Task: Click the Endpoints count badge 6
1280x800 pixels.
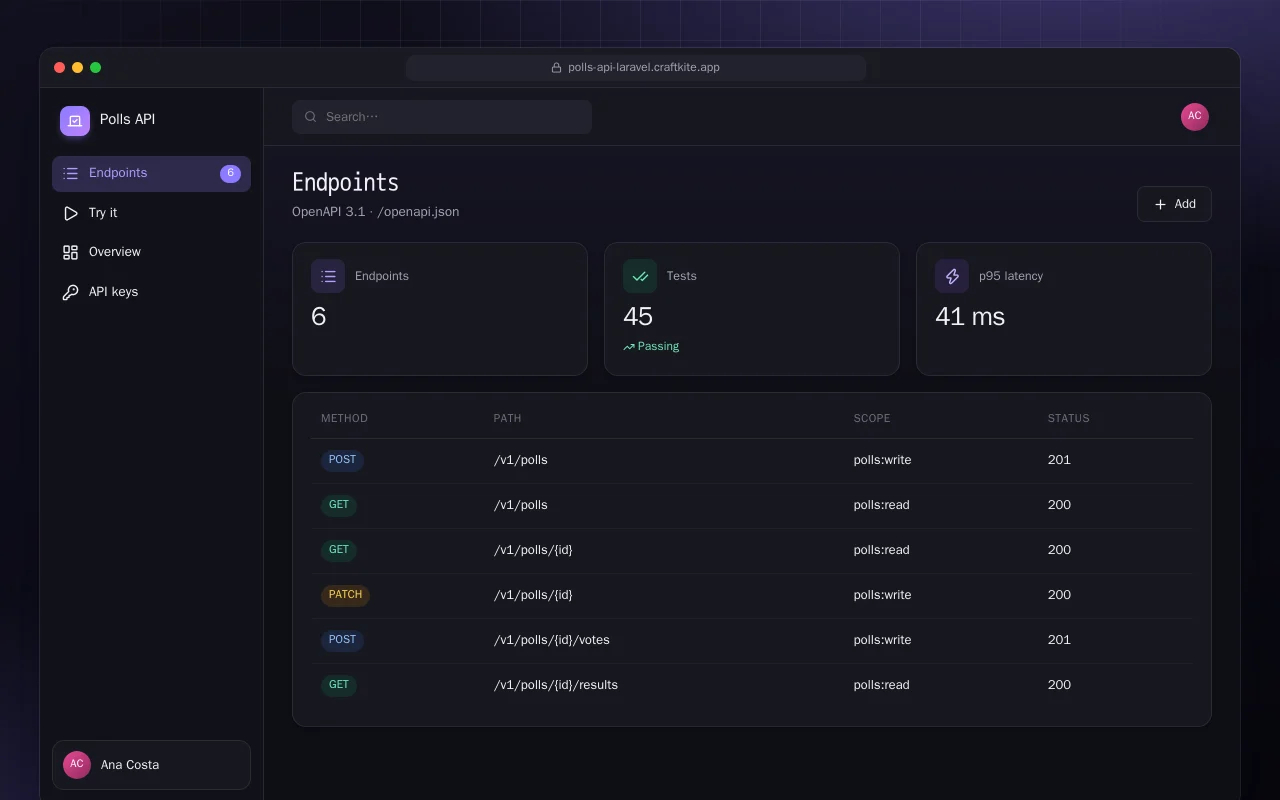Action: tap(230, 173)
